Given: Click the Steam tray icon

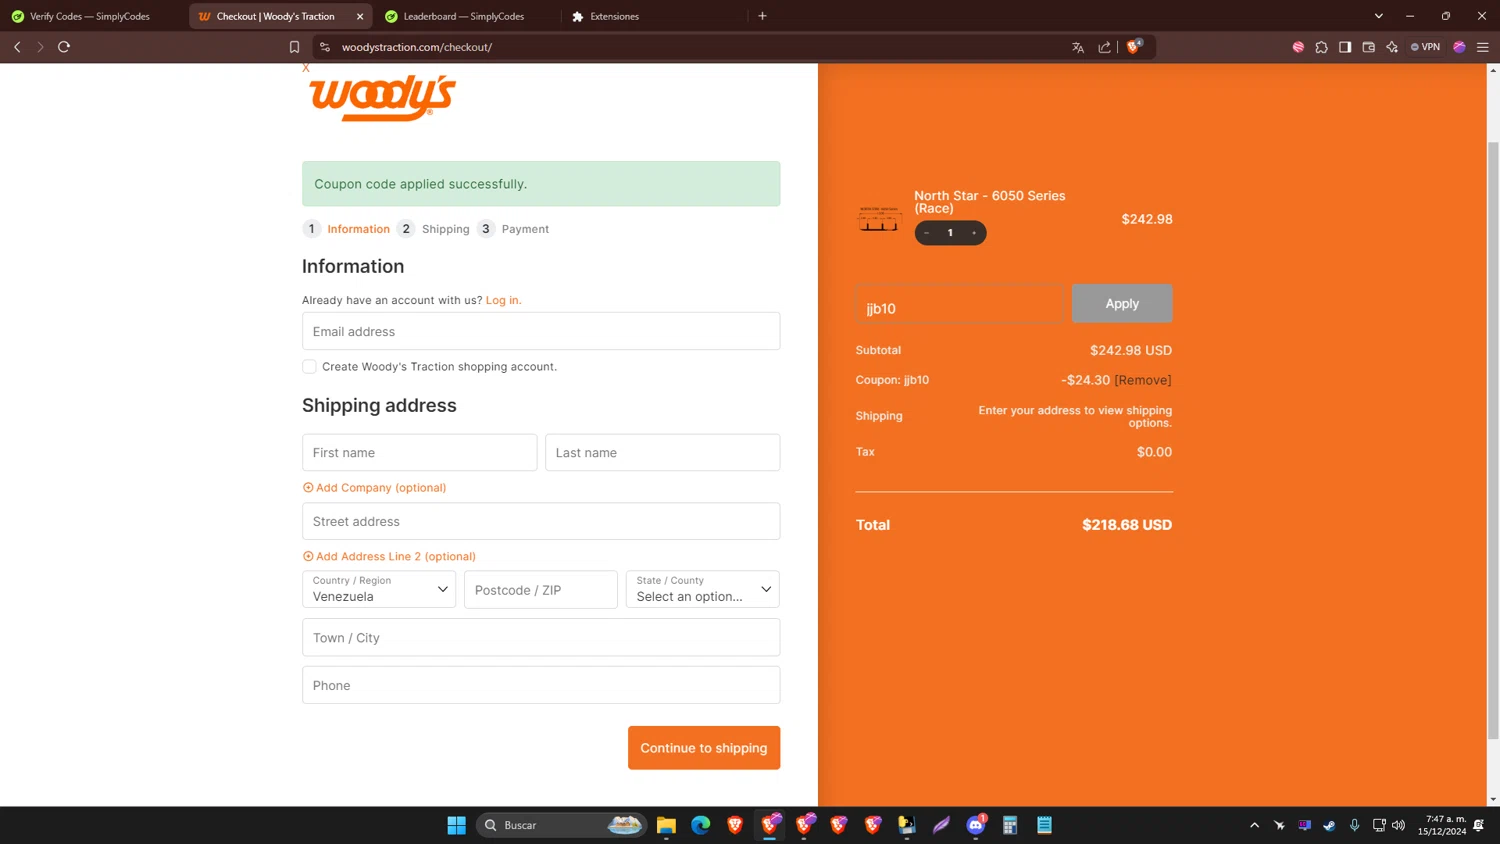Looking at the screenshot, I should [x=1329, y=825].
